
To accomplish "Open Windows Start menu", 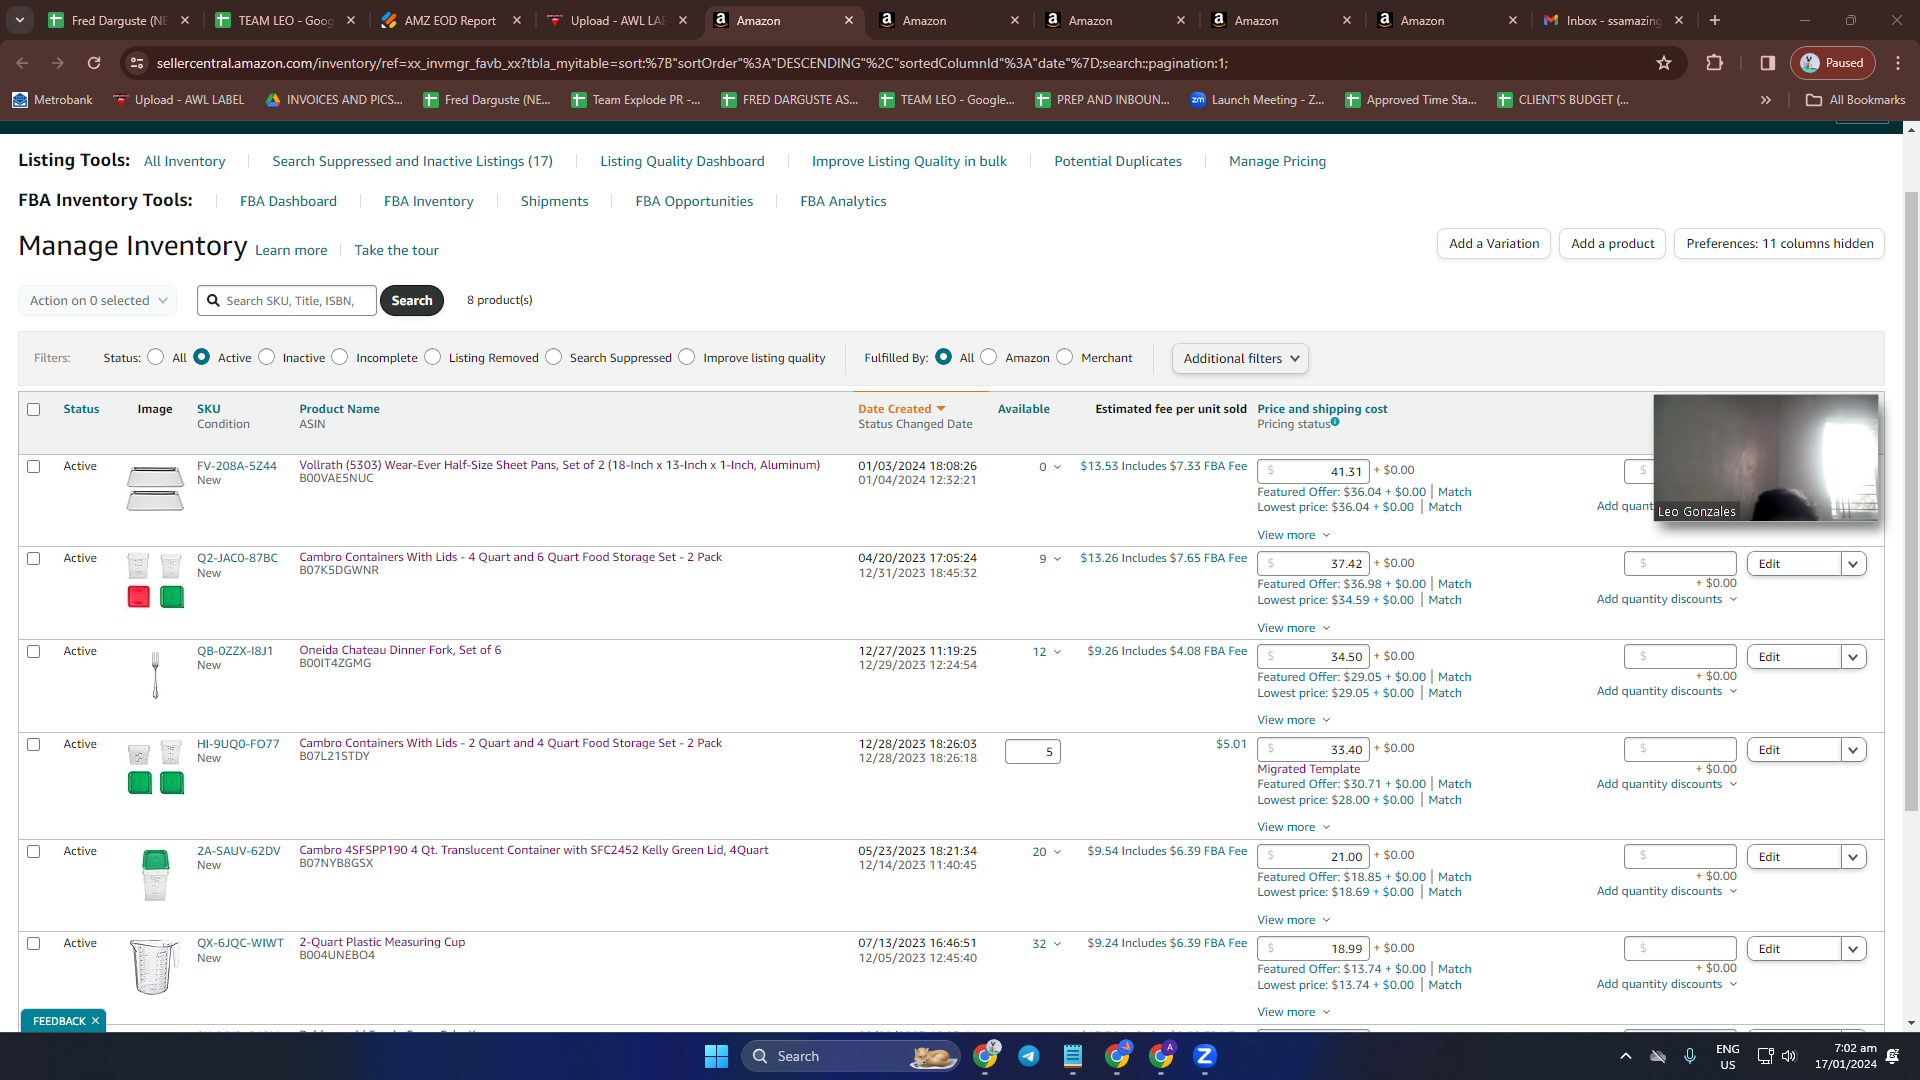I will [x=716, y=1056].
